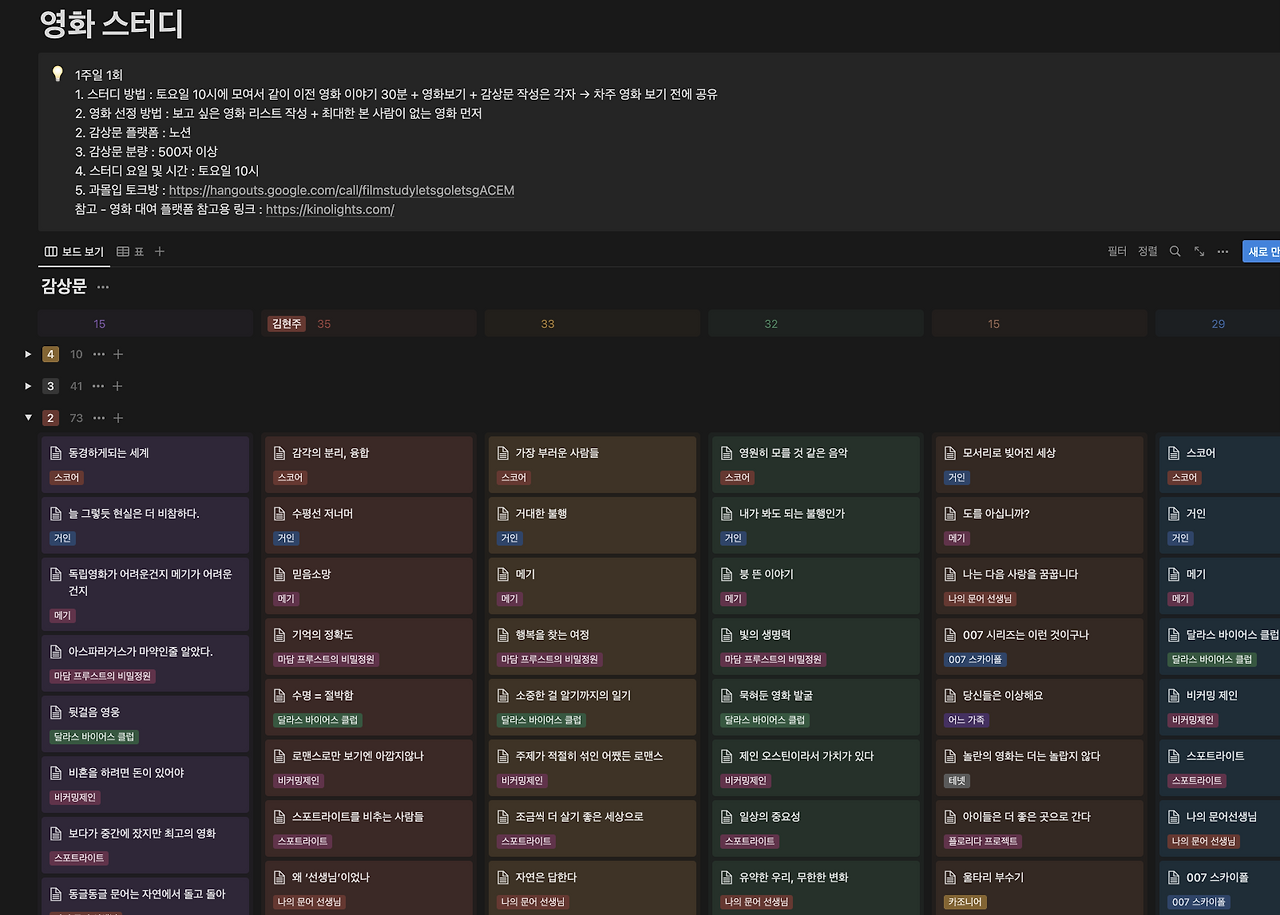Open the ellipsis menu next to 감상문

tap(103, 287)
